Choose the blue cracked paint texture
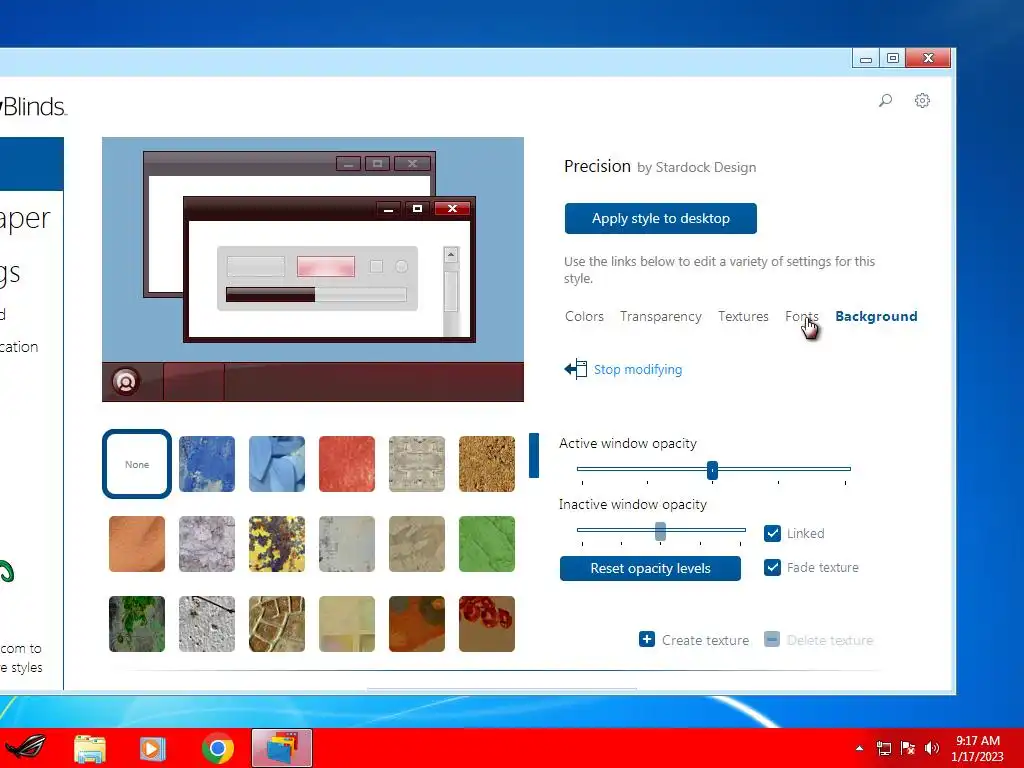The width and height of the screenshot is (1024, 768). [x=207, y=464]
